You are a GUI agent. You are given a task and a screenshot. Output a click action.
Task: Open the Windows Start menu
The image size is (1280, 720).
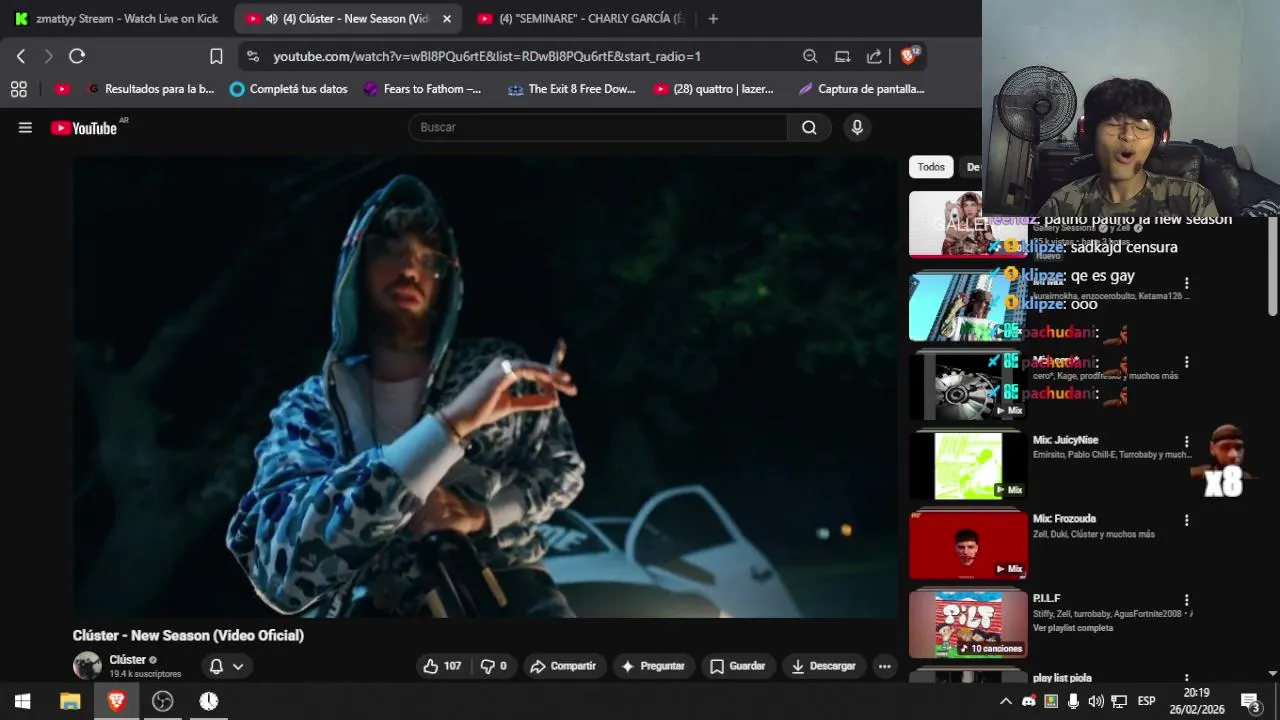[x=22, y=701]
